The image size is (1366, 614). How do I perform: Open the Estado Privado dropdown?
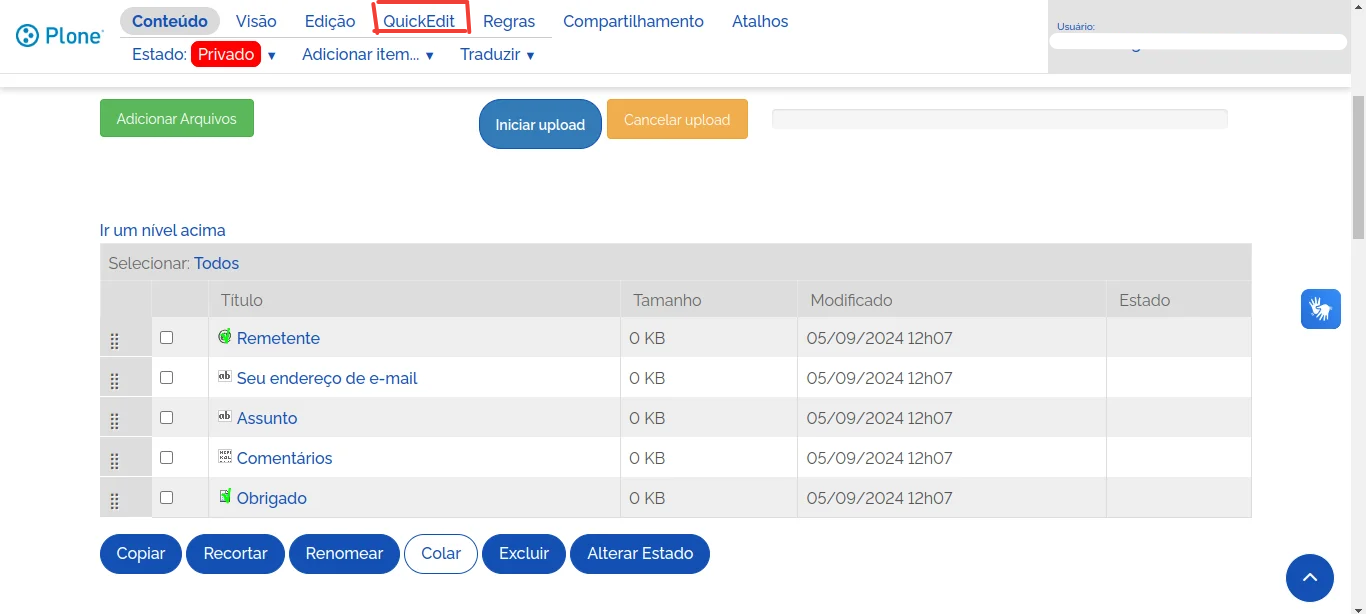pyautogui.click(x=204, y=54)
